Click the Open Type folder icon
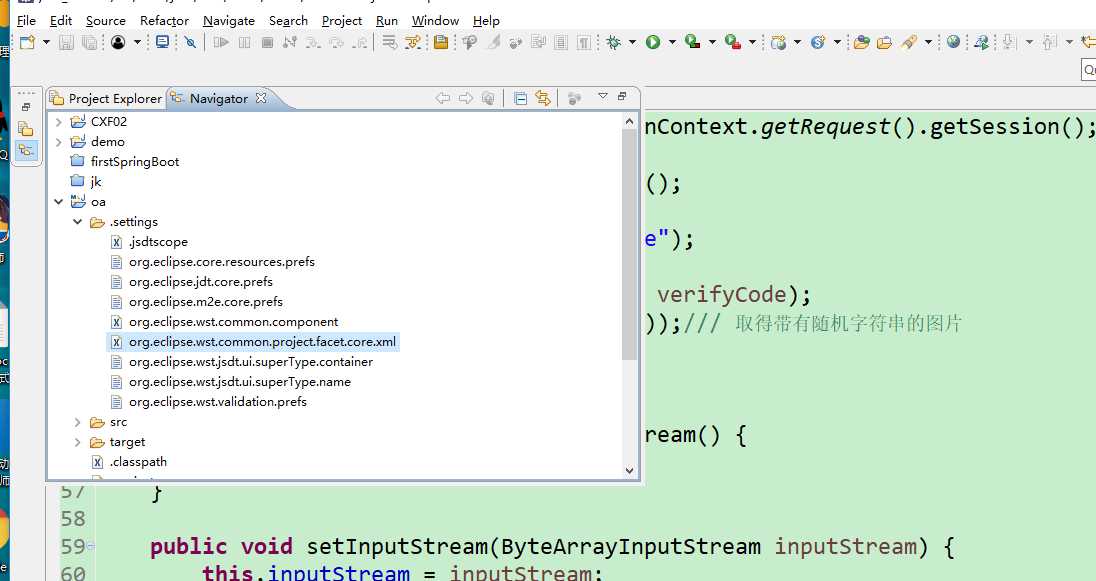 point(862,43)
